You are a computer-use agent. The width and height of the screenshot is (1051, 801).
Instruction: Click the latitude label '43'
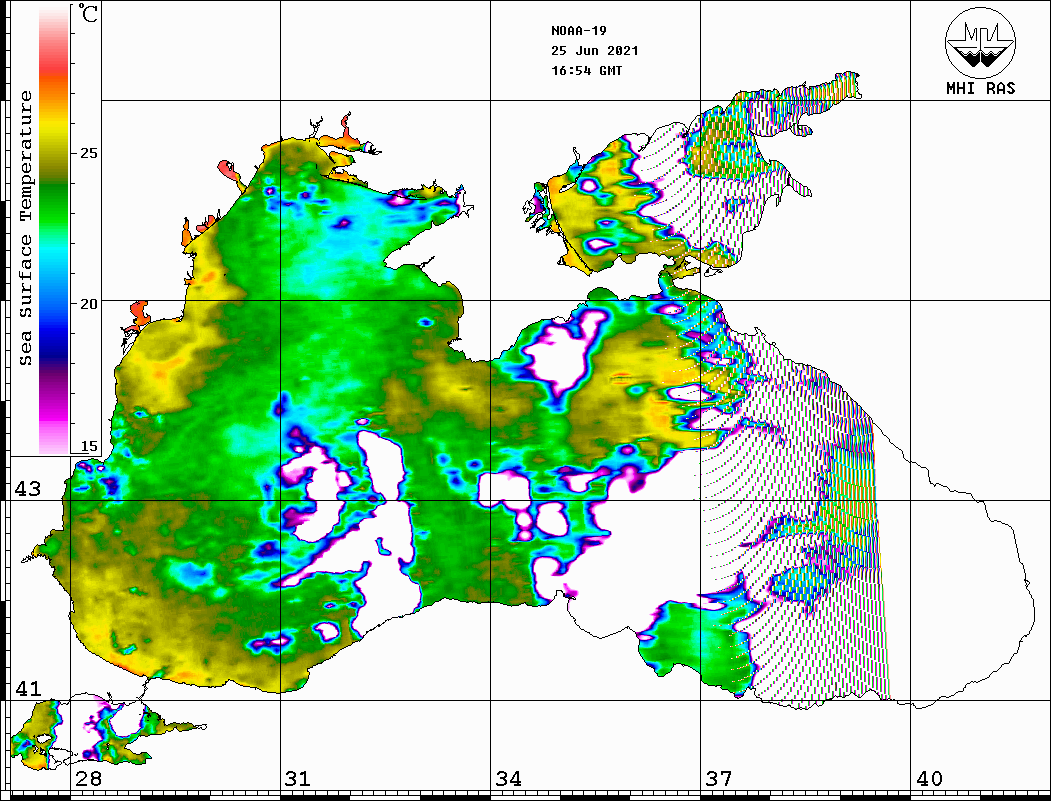27,489
